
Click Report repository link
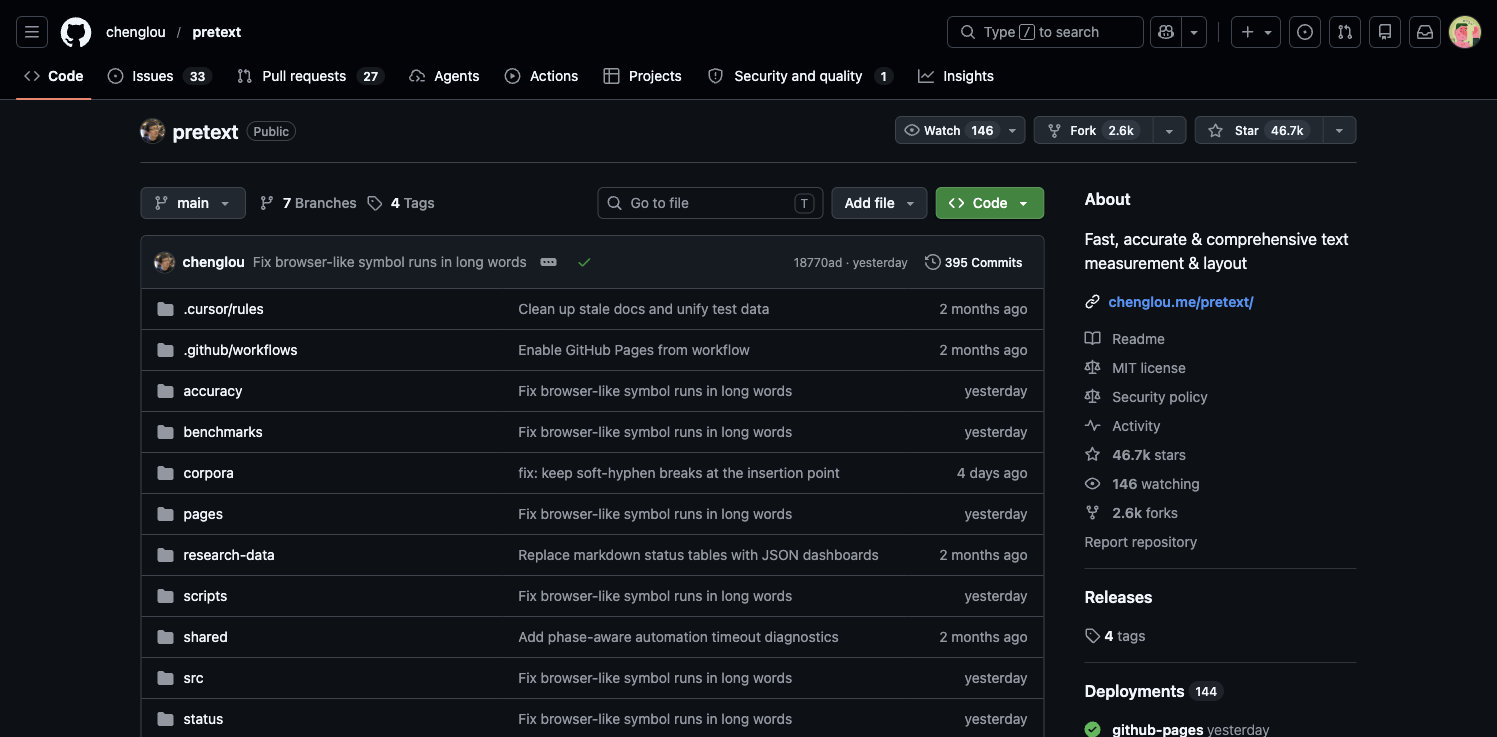coord(1141,542)
